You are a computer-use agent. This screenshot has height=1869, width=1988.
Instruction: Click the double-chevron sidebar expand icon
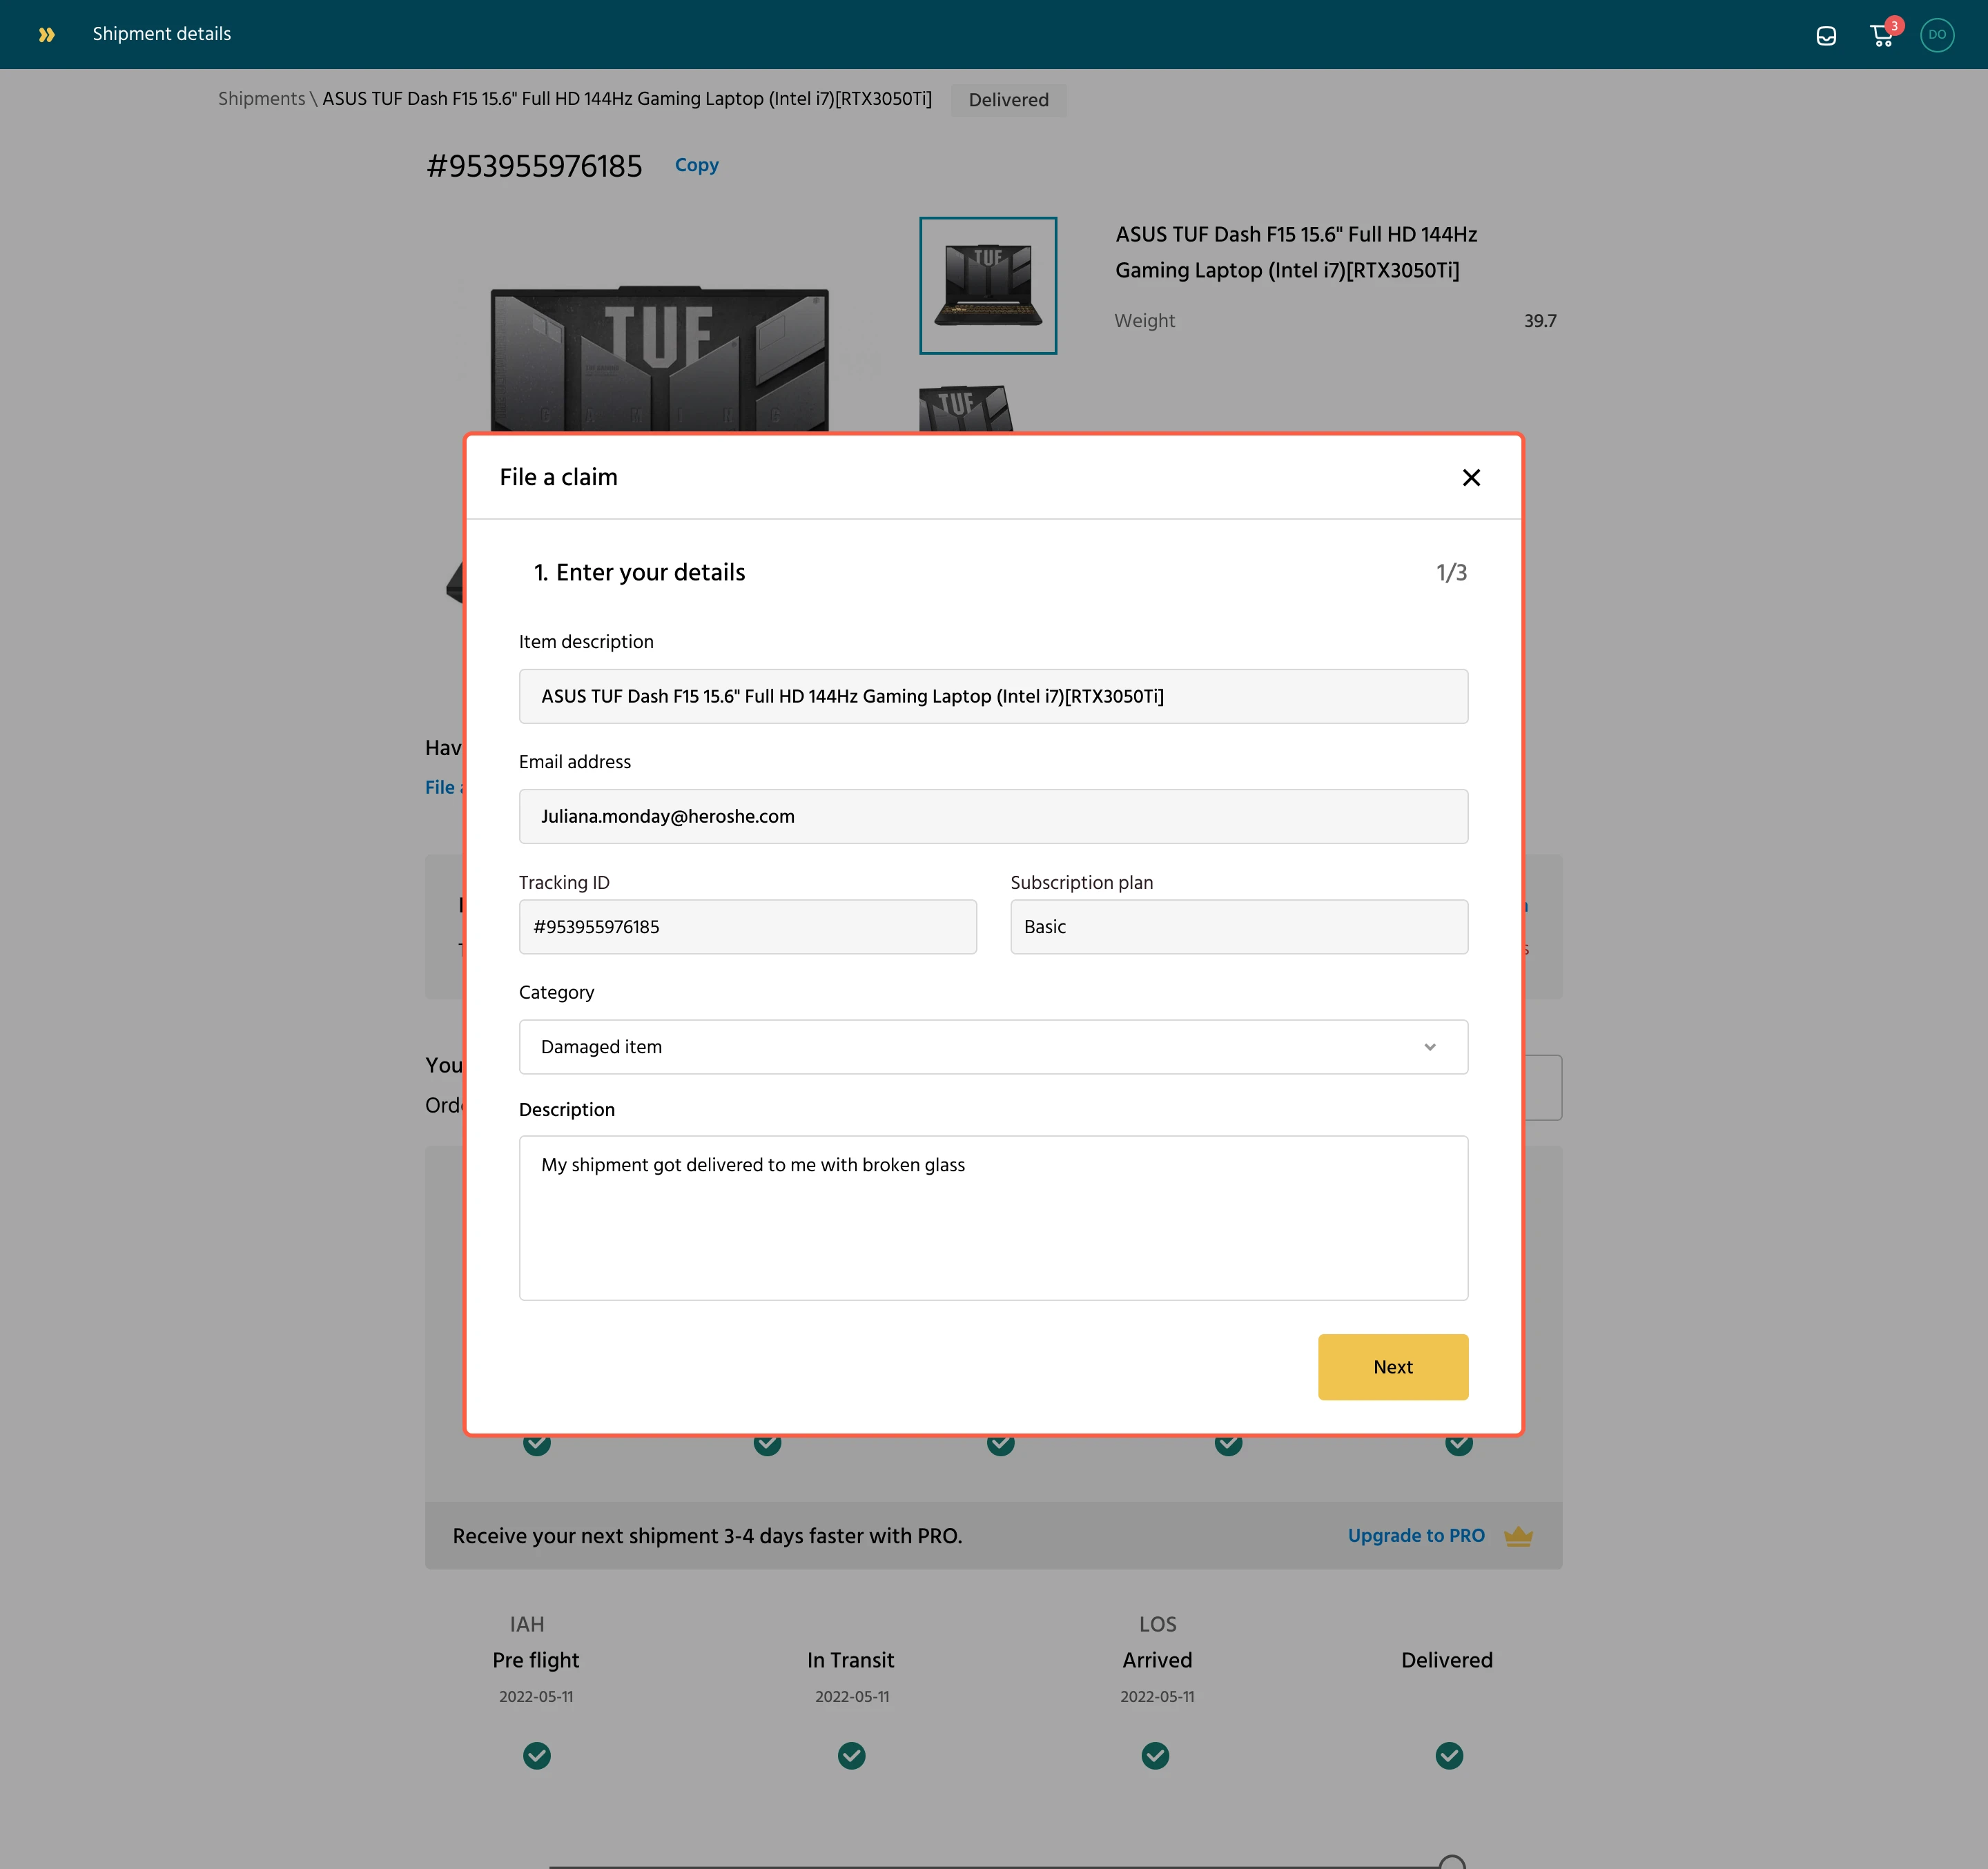point(46,34)
